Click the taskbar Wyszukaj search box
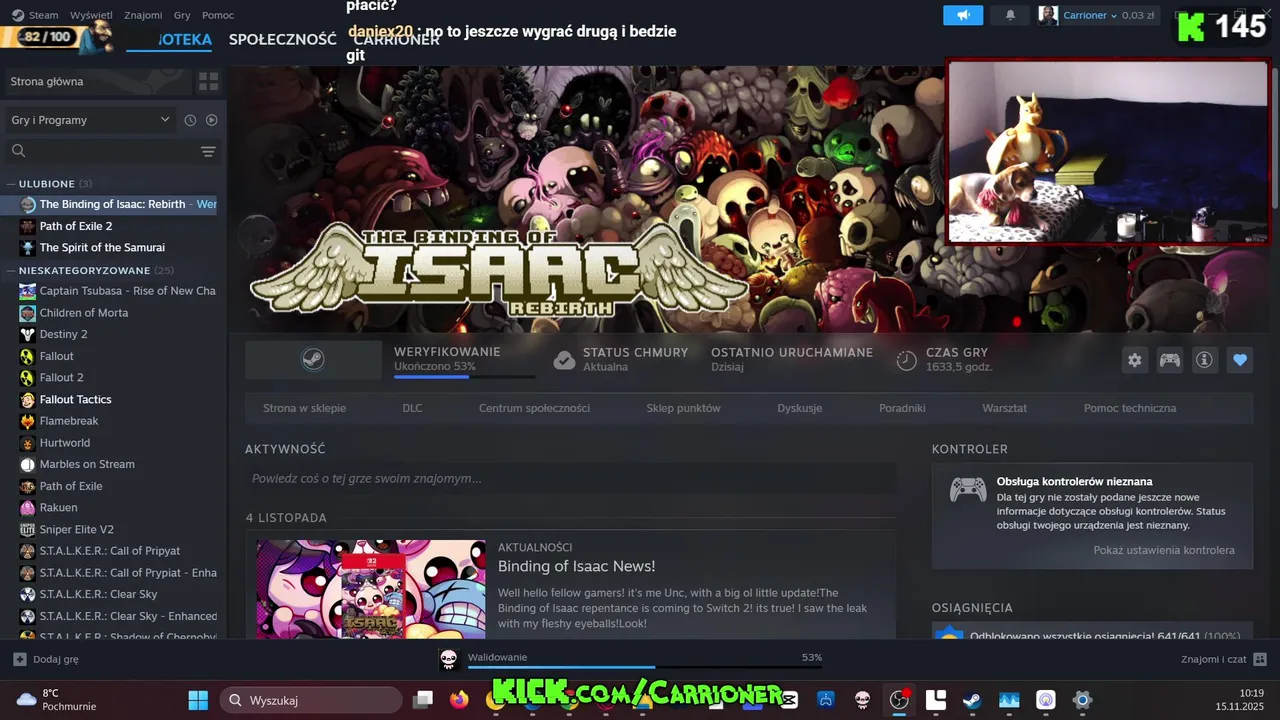This screenshot has width=1280, height=720. pos(311,700)
